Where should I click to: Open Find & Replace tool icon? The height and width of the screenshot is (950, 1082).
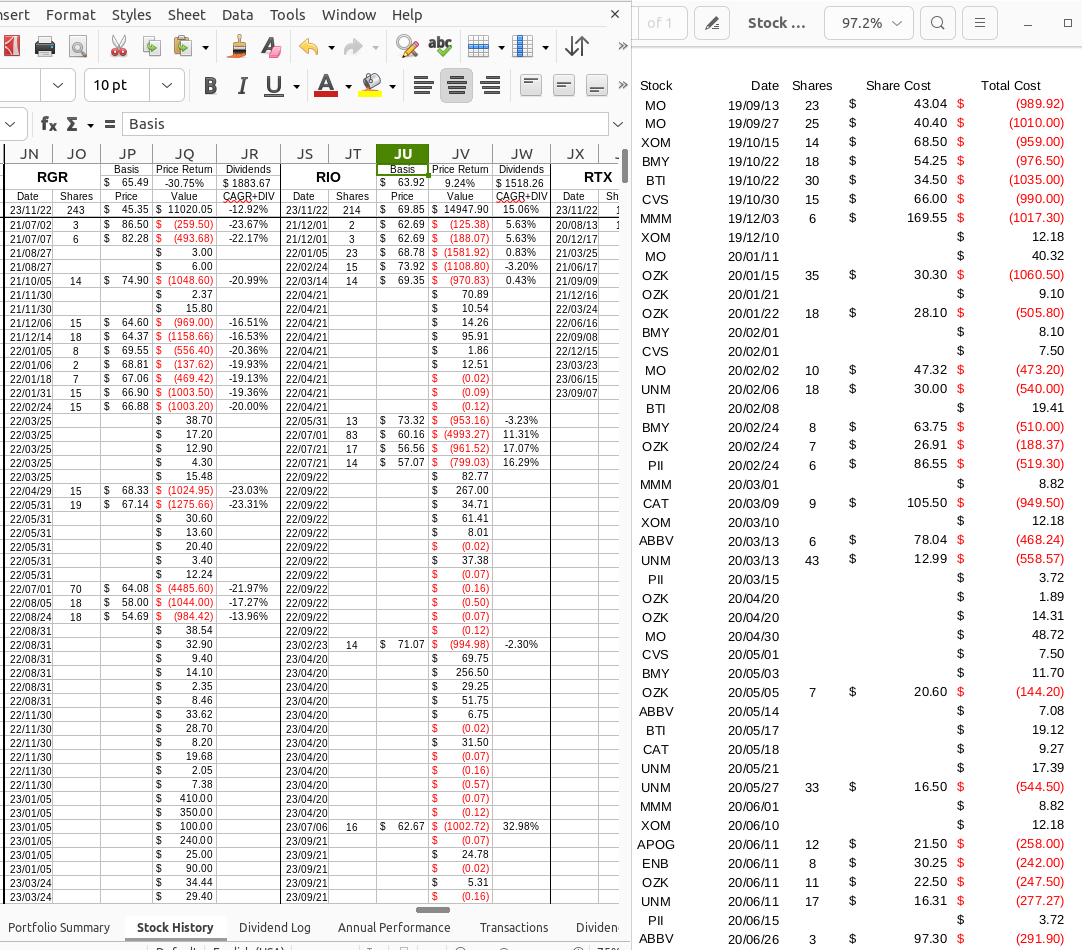tap(407, 47)
